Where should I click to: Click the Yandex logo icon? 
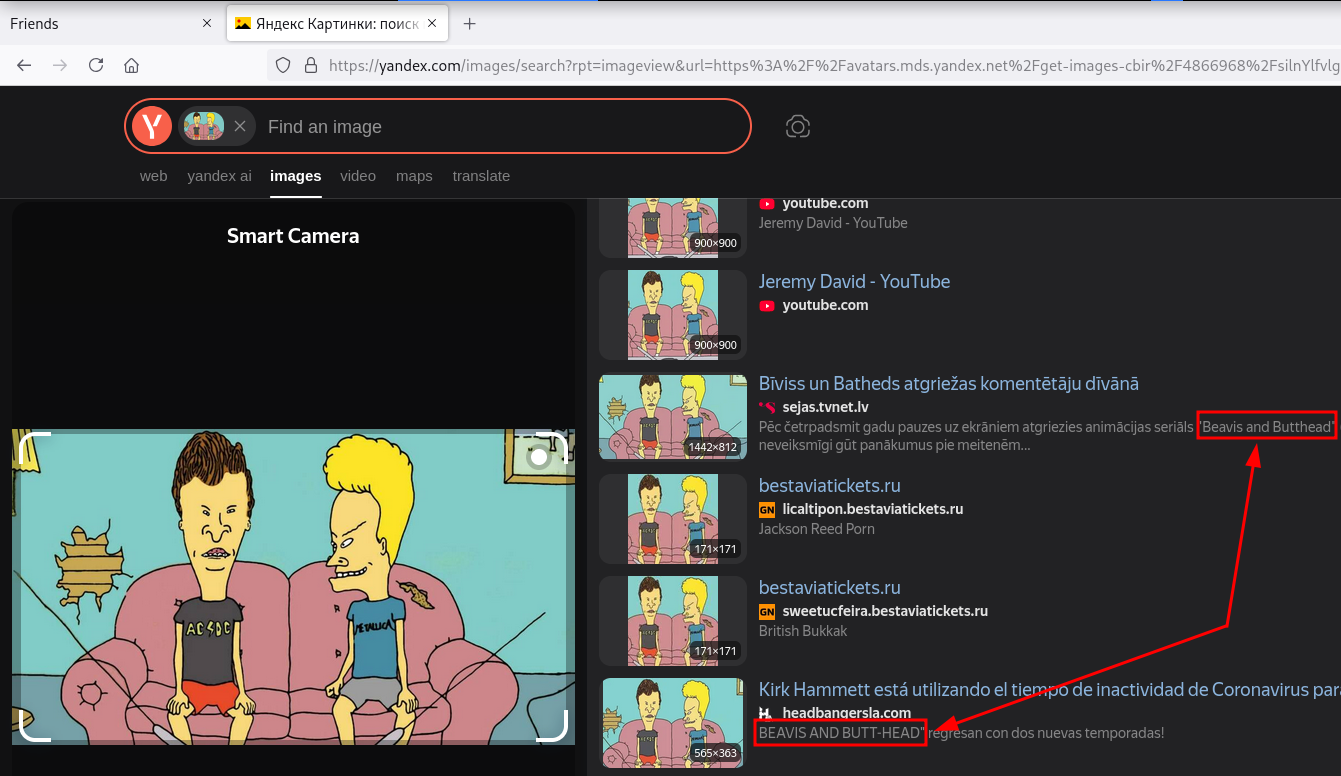pos(153,126)
